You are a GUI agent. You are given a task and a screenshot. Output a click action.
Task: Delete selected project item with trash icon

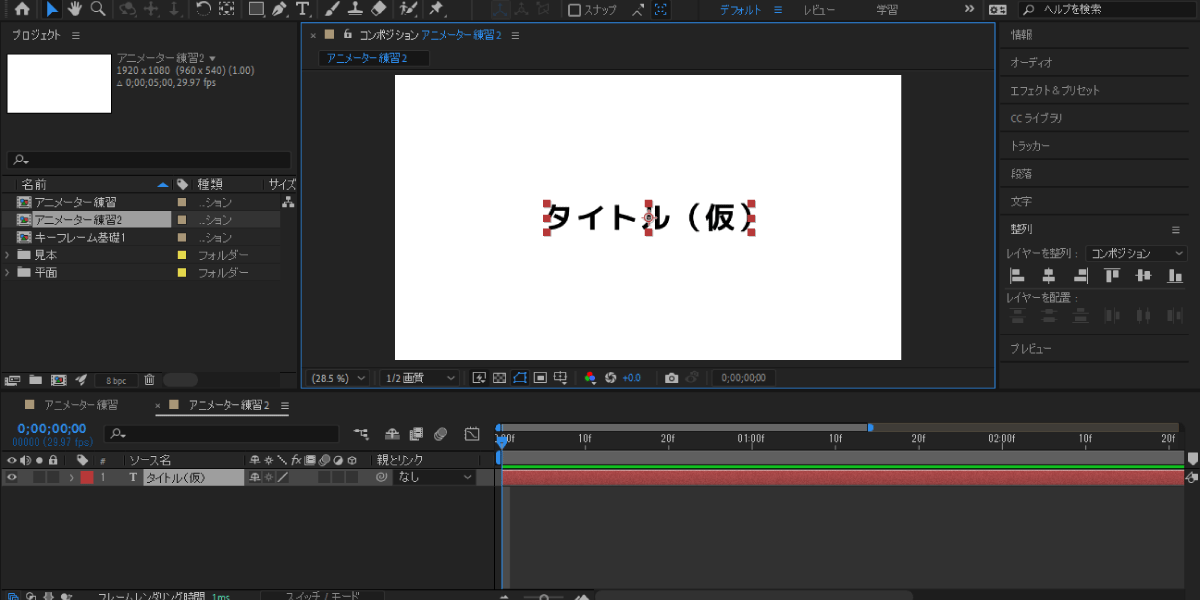(x=149, y=380)
